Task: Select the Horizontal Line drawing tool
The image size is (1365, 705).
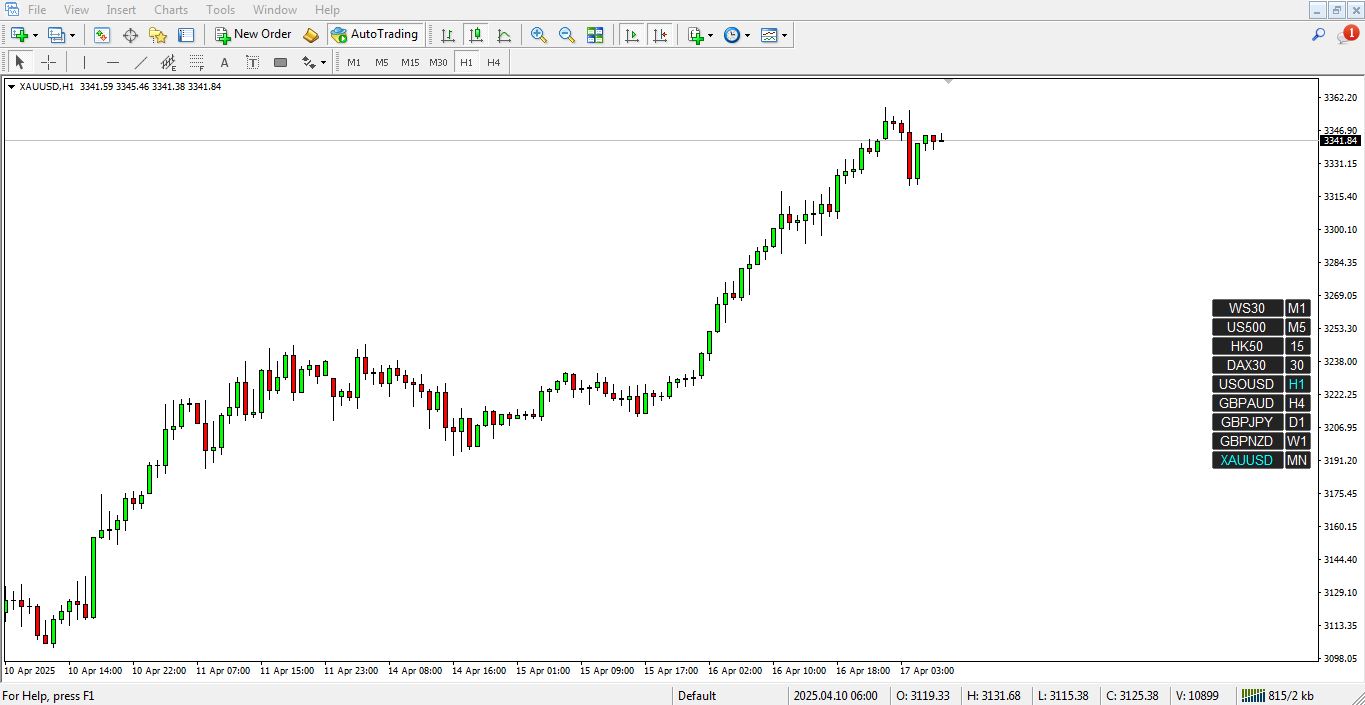Action: (x=113, y=62)
